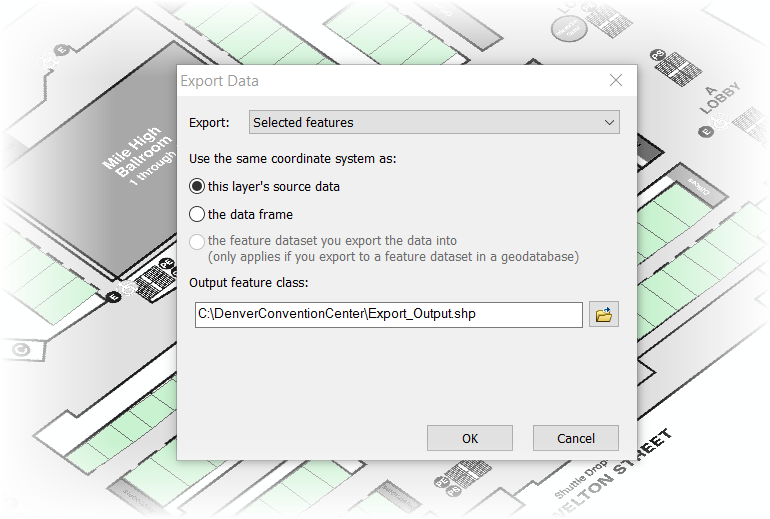
Task: Click the dotted circle marker at top-left of map
Action: [45, 62]
